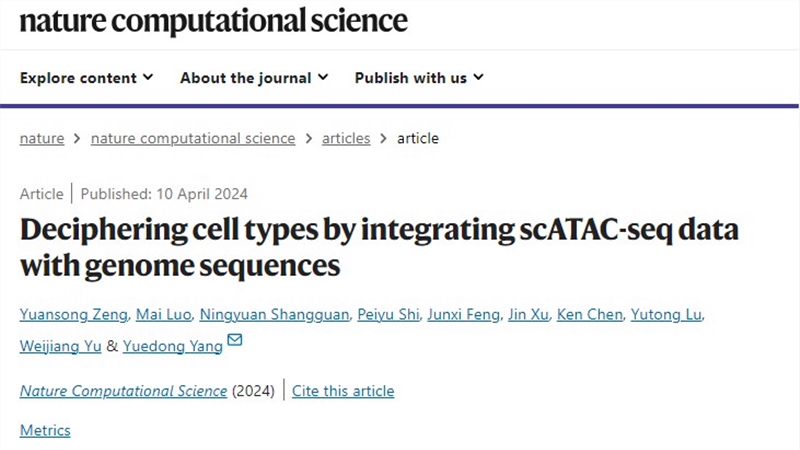Screen dimensions: 800x450
Task: Expand the Explore content dropdown
Action: coord(86,78)
